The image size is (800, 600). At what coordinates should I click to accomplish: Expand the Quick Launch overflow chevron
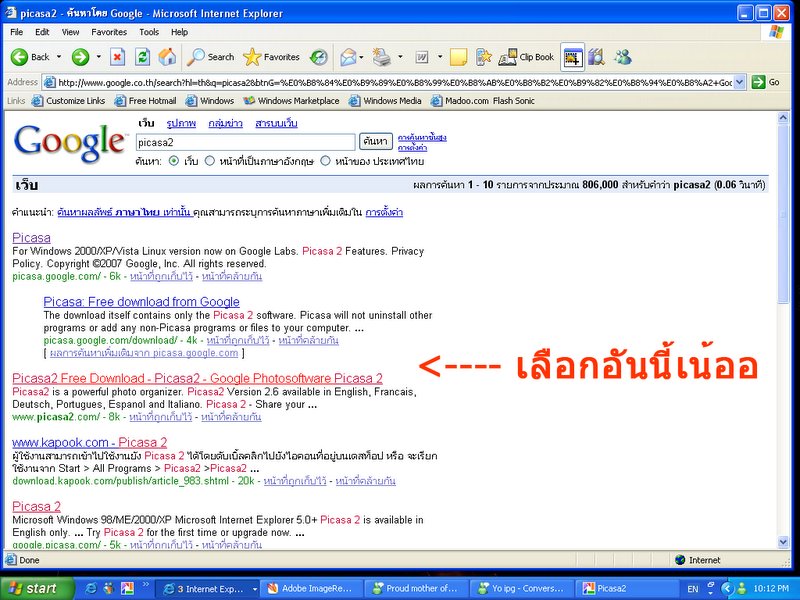145,585
